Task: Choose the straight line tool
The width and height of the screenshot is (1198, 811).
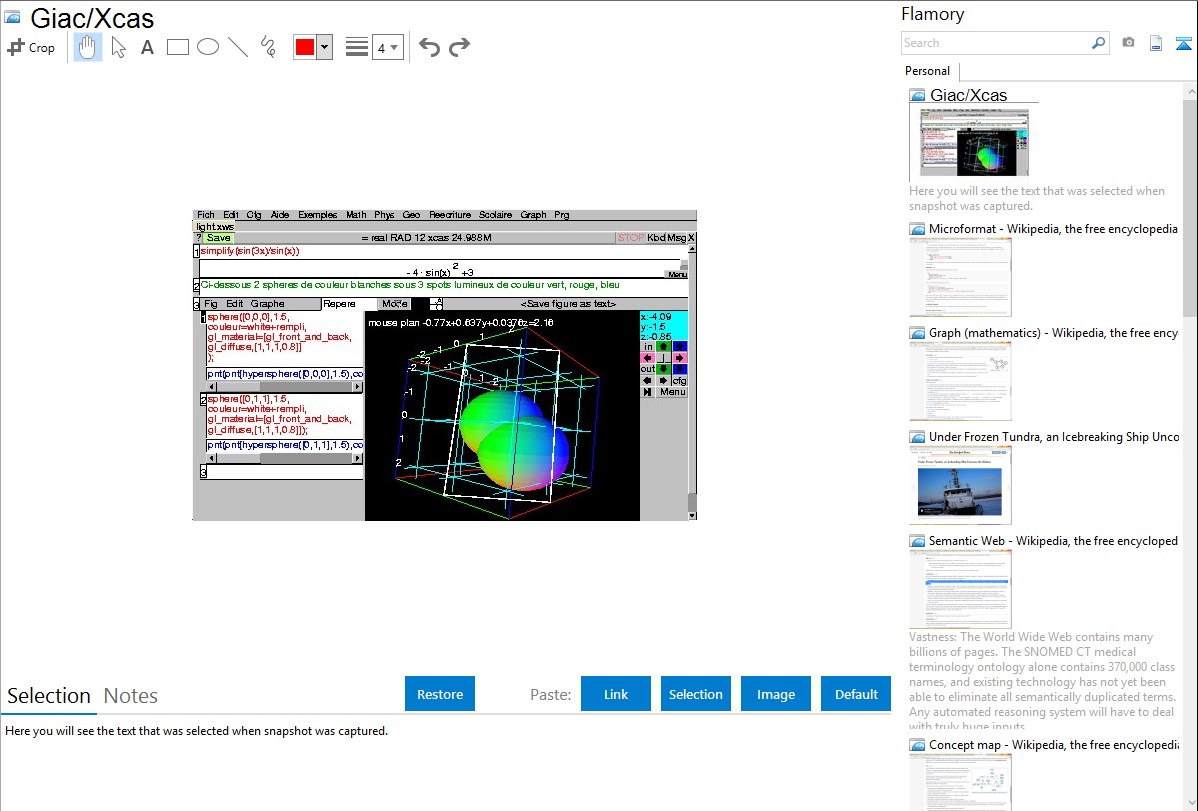Action: coord(238,47)
